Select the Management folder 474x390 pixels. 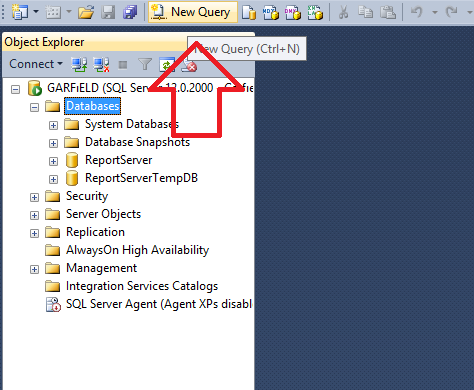click(x=101, y=268)
